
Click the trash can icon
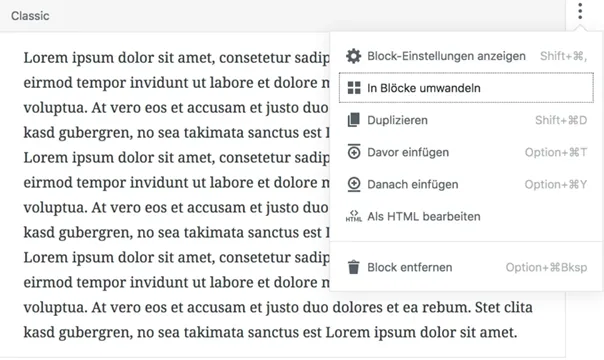(354, 267)
